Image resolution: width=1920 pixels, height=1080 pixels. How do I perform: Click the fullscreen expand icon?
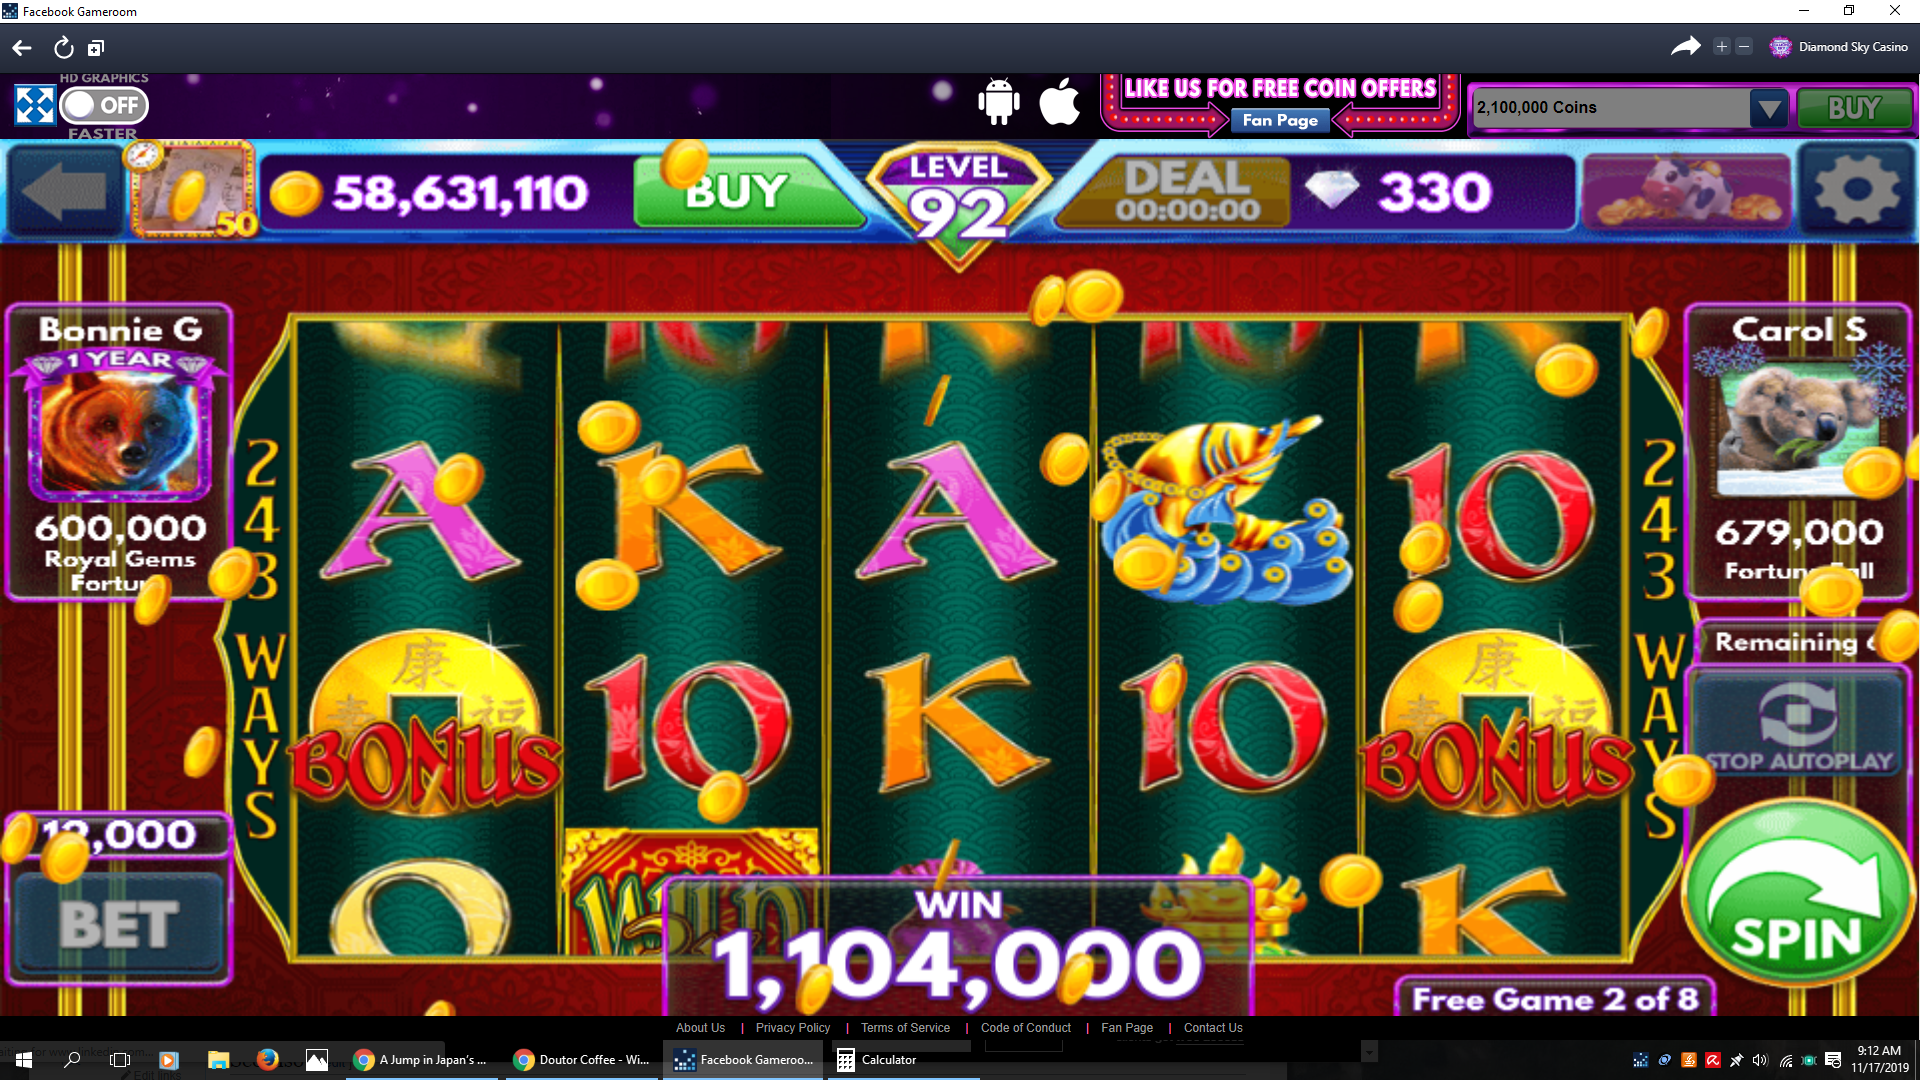[x=34, y=105]
